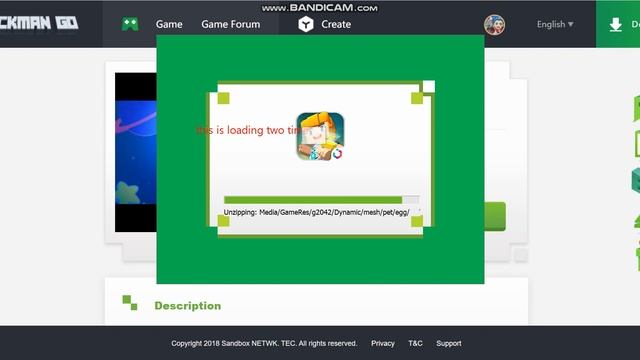
Task: Click the download arrow icon
Action: click(x=616, y=25)
